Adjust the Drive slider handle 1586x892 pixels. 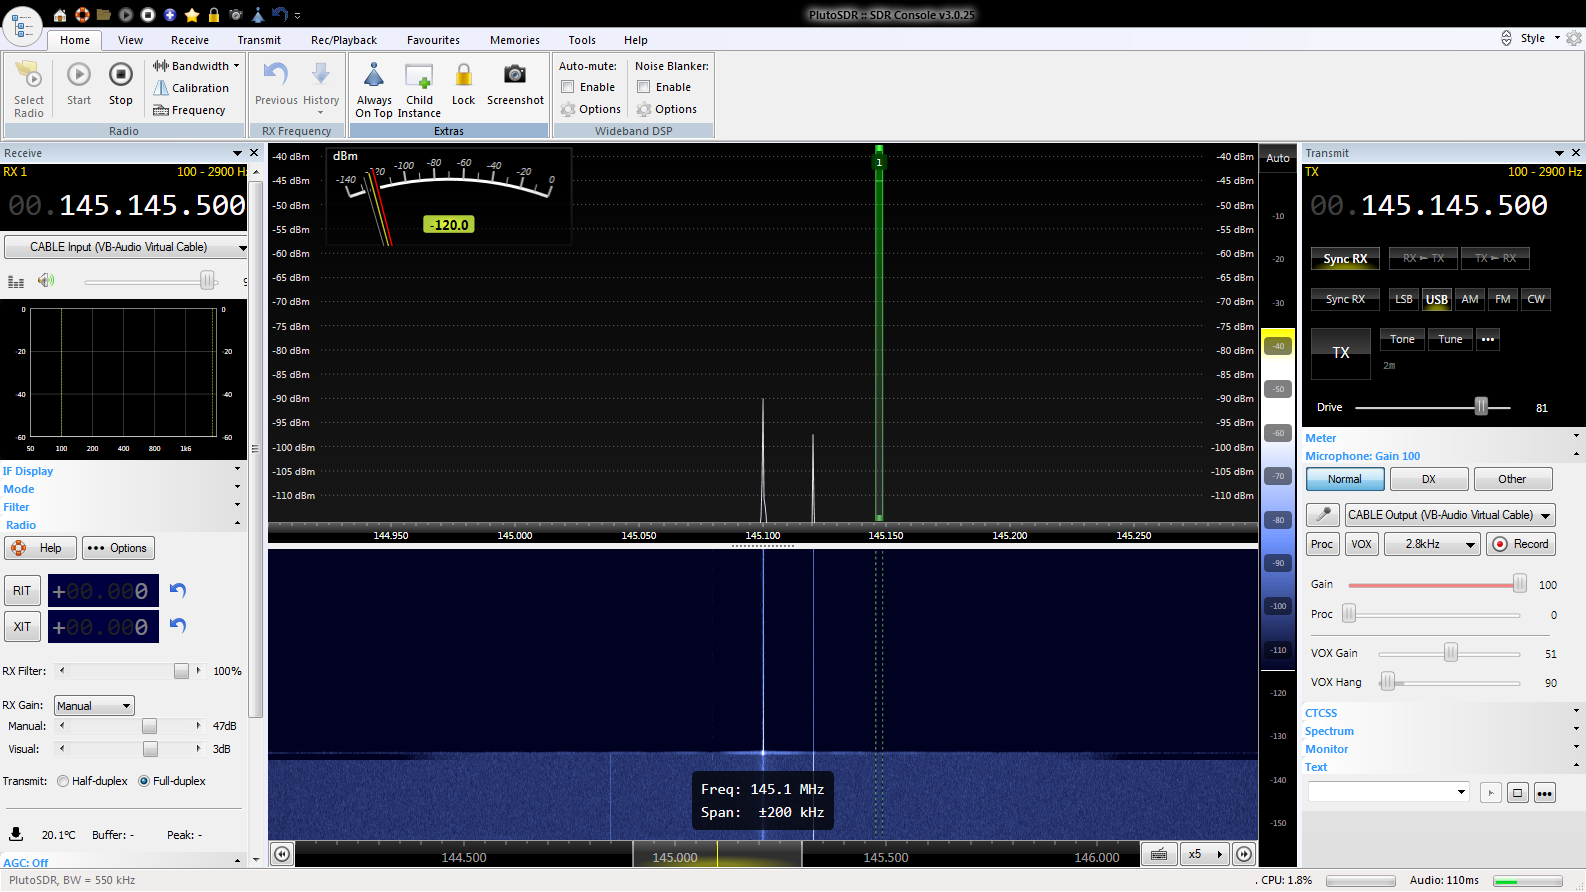point(1481,407)
